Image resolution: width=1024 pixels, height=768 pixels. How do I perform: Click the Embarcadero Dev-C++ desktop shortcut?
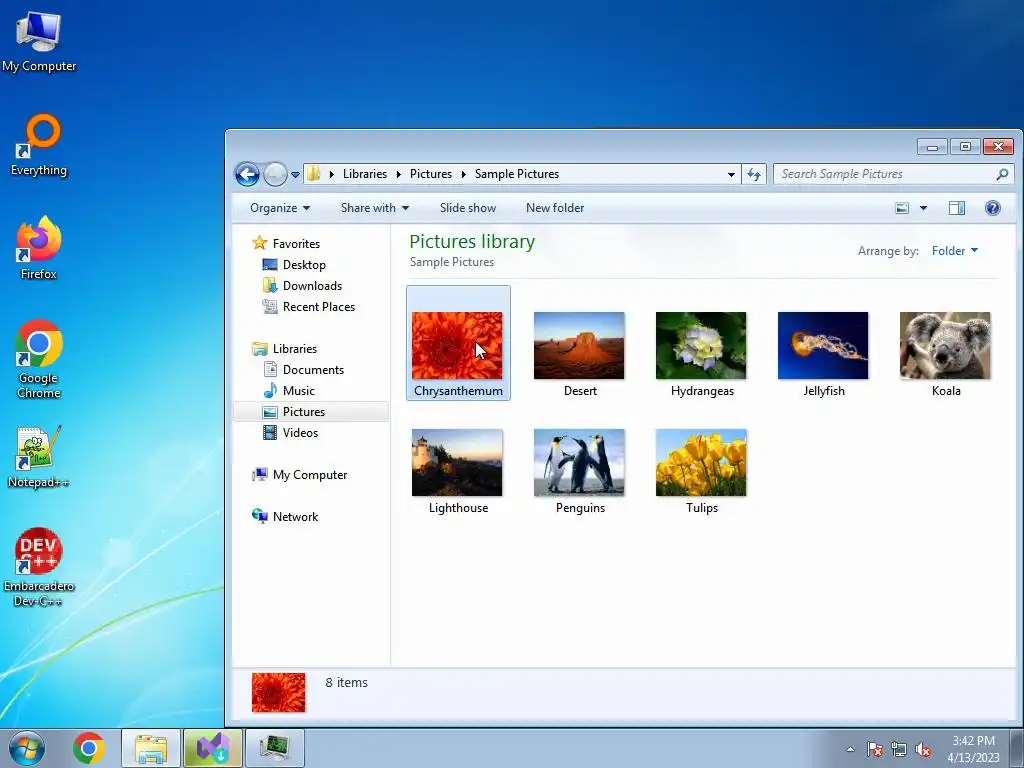coord(39,567)
